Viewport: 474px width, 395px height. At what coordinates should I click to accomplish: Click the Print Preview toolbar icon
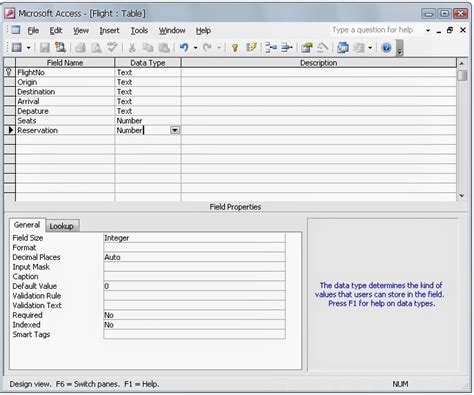[x=96, y=48]
